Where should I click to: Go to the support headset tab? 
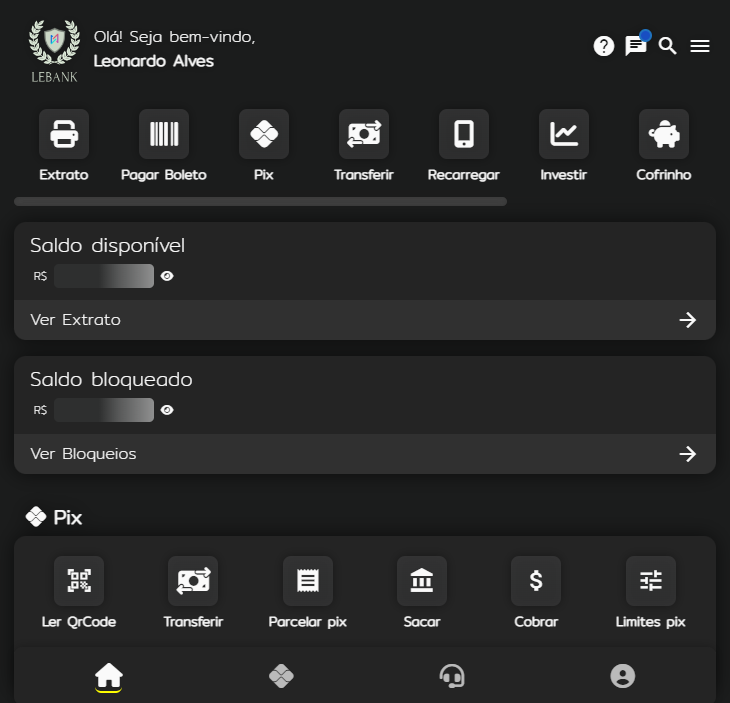(452, 677)
